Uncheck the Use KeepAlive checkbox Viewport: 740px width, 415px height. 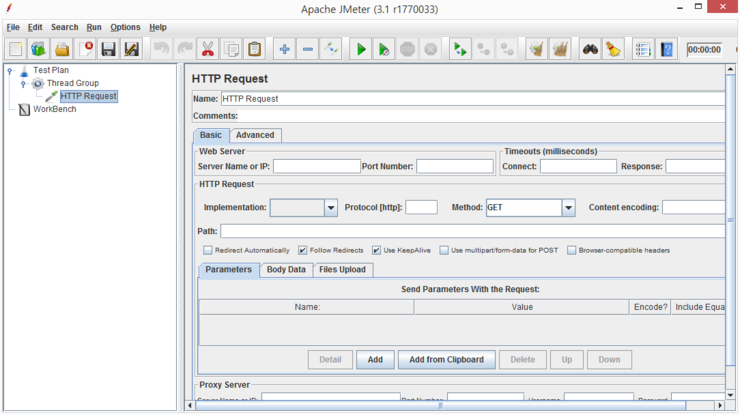tap(376, 250)
